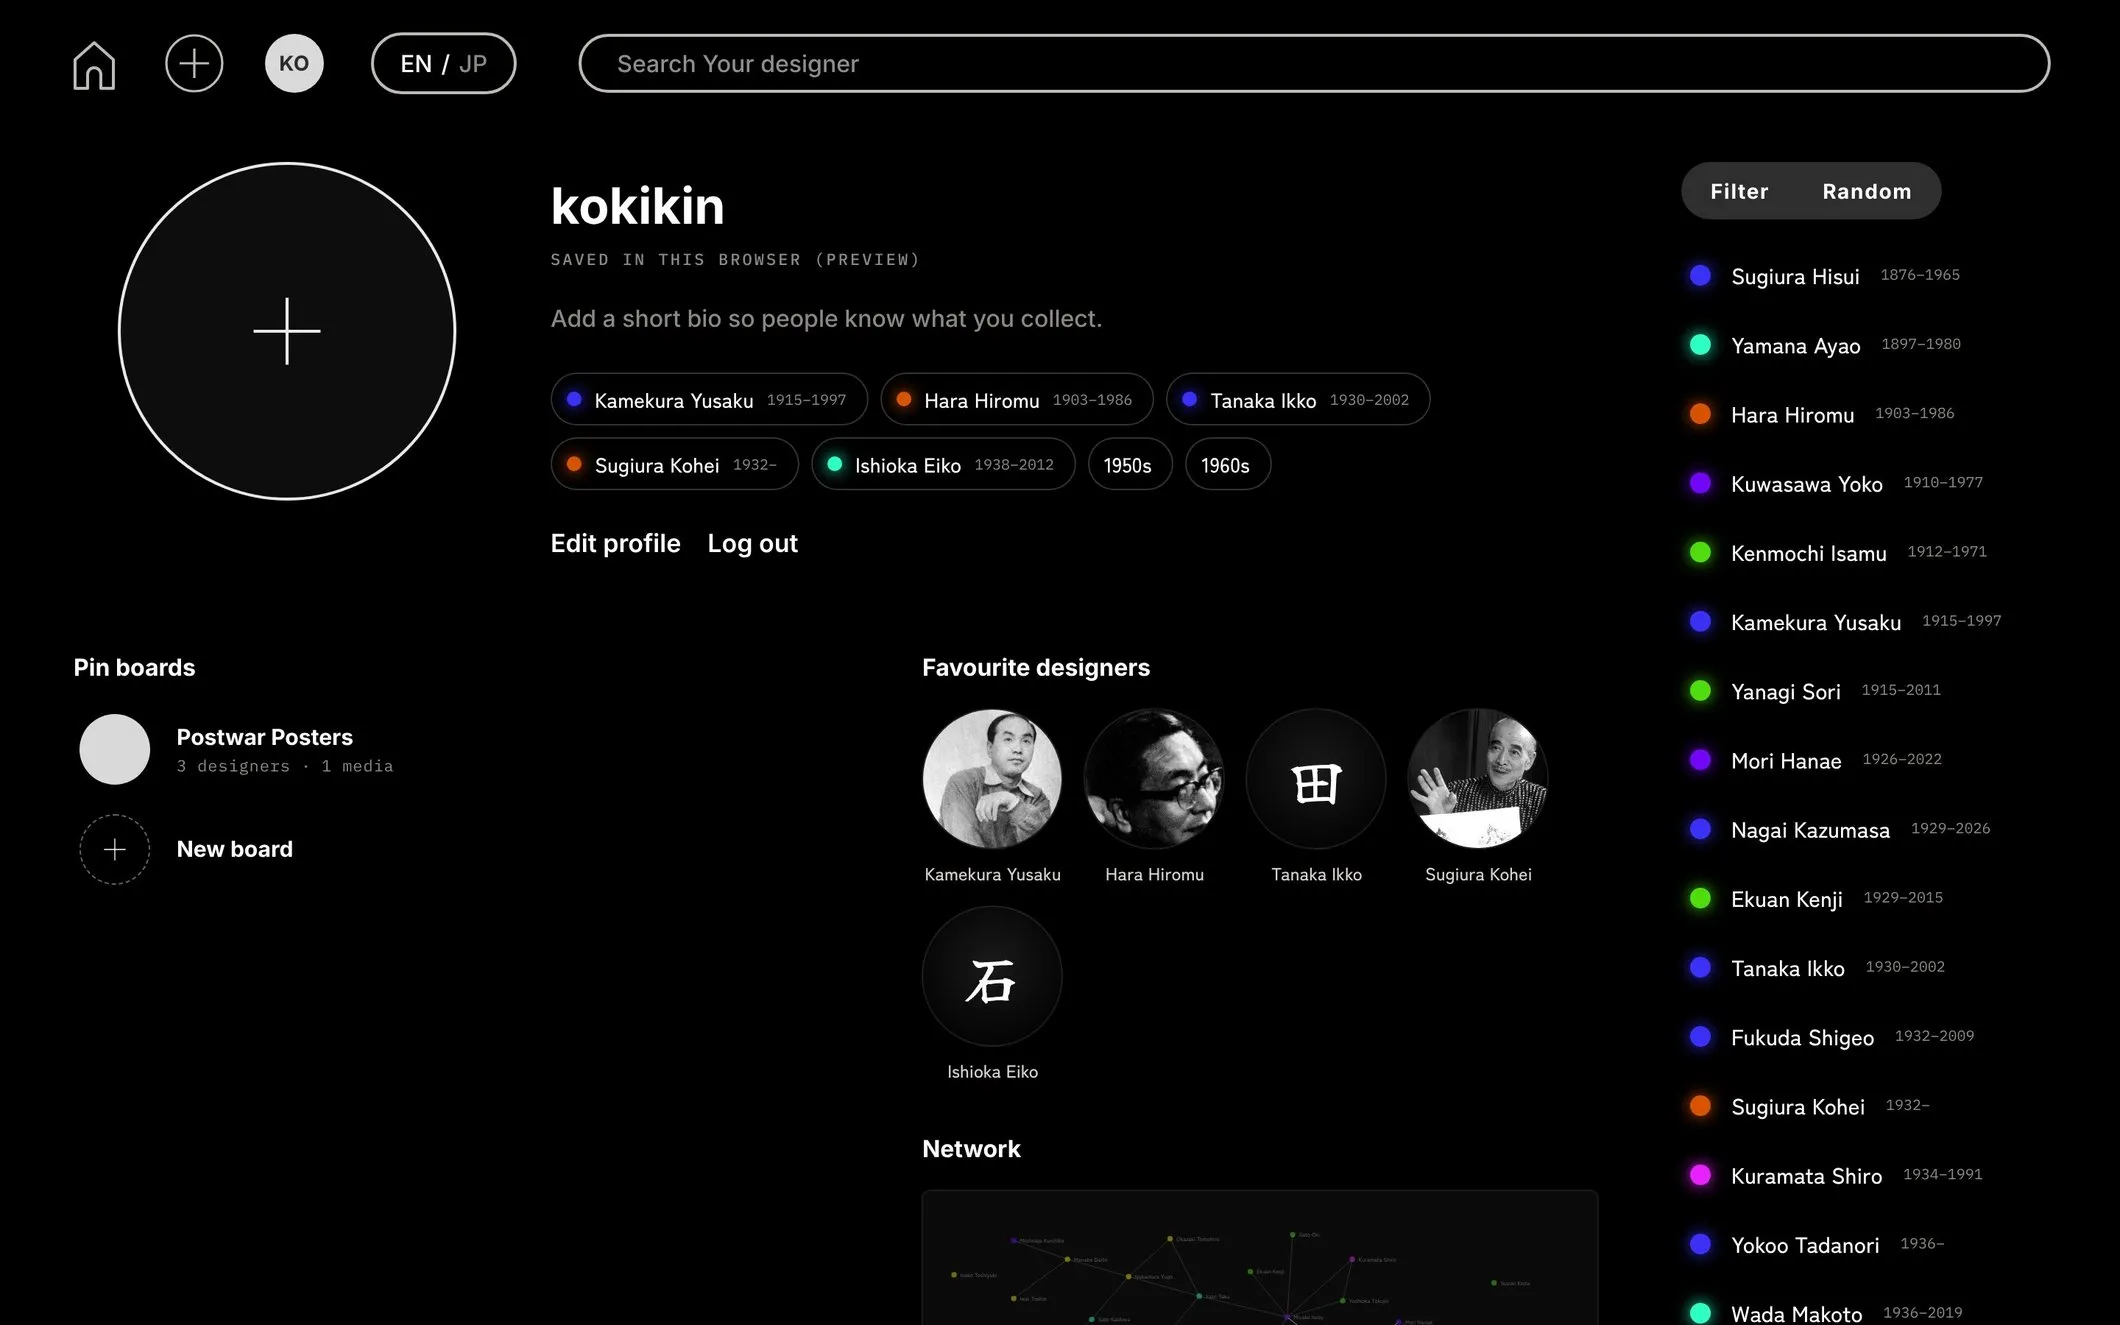Select Mori Hanae in designer list
The width and height of the screenshot is (2120, 1325).
(1815, 760)
